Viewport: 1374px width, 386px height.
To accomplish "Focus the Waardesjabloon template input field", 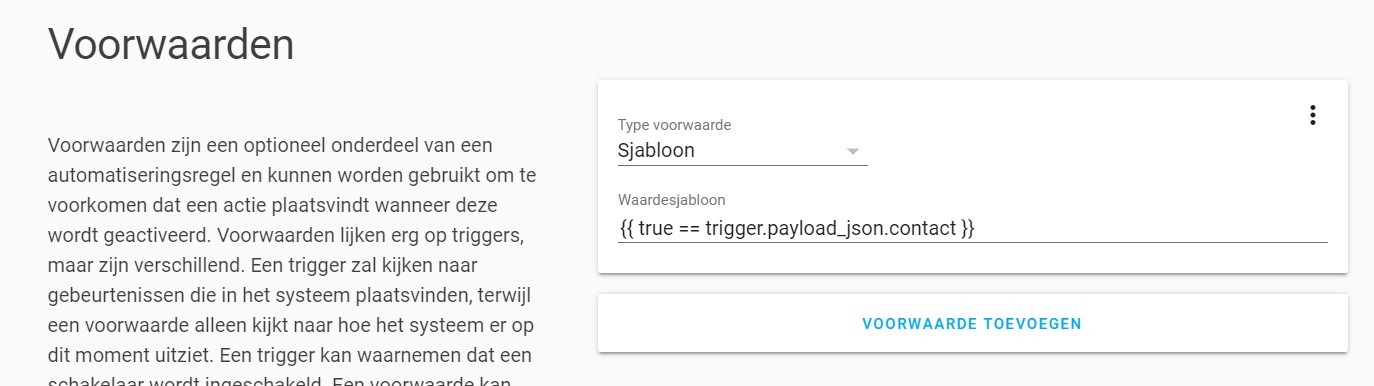I will (x=972, y=228).
